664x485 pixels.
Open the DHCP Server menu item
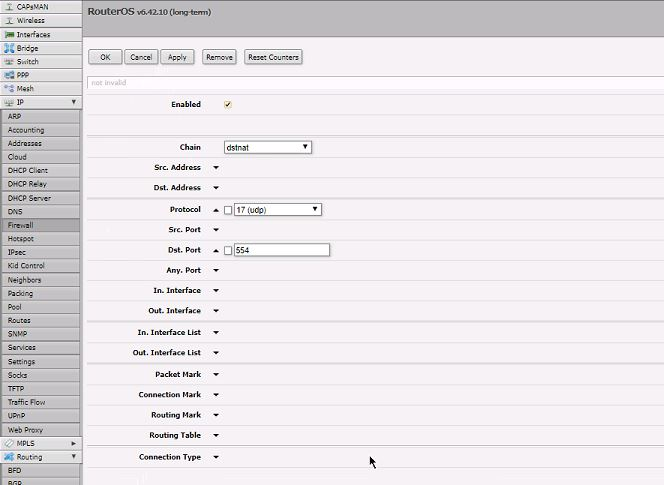click(x=41, y=198)
